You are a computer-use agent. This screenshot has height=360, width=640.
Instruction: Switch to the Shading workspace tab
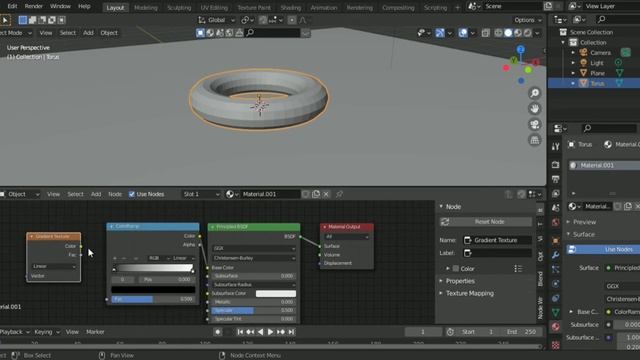click(x=291, y=8)
